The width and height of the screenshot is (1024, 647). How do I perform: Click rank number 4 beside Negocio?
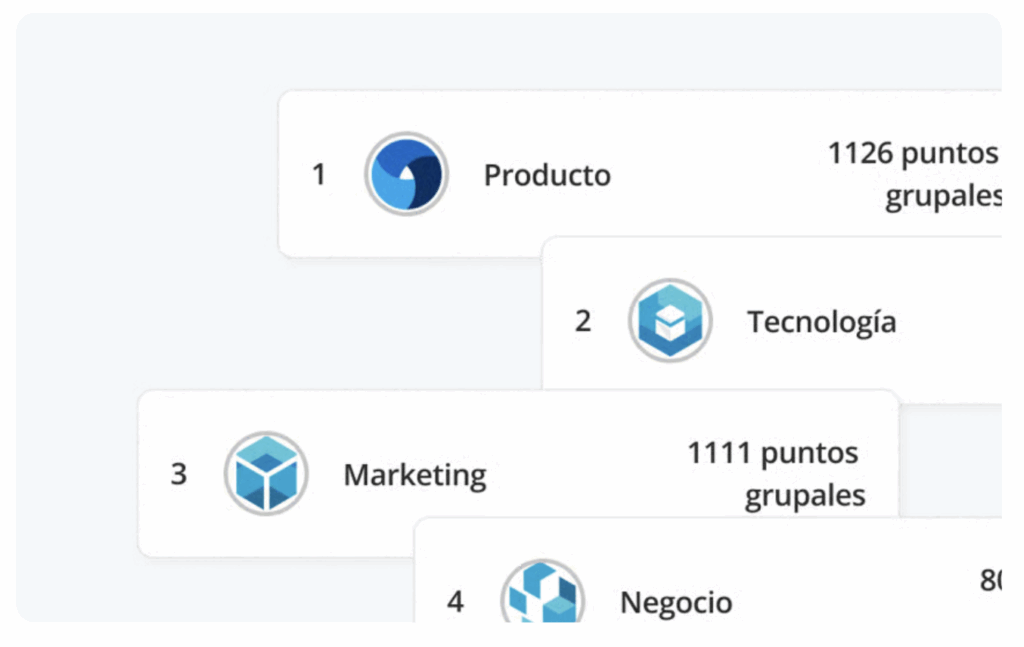[x=455, y=602]
